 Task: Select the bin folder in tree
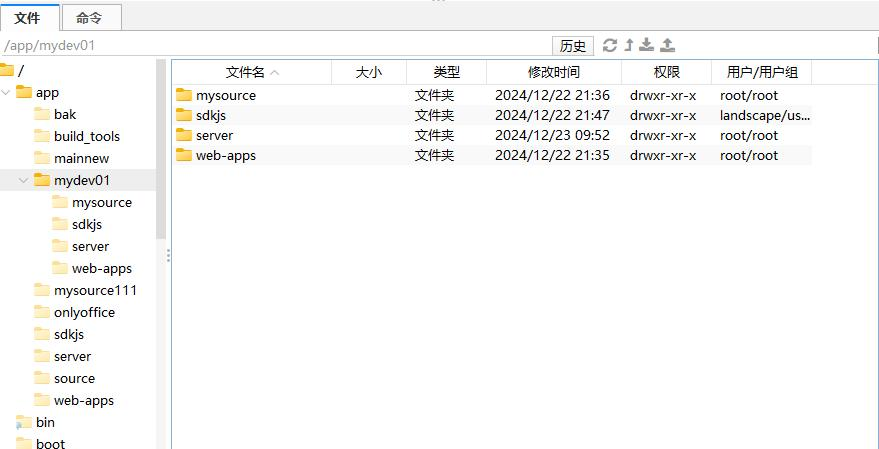point(35,422)
